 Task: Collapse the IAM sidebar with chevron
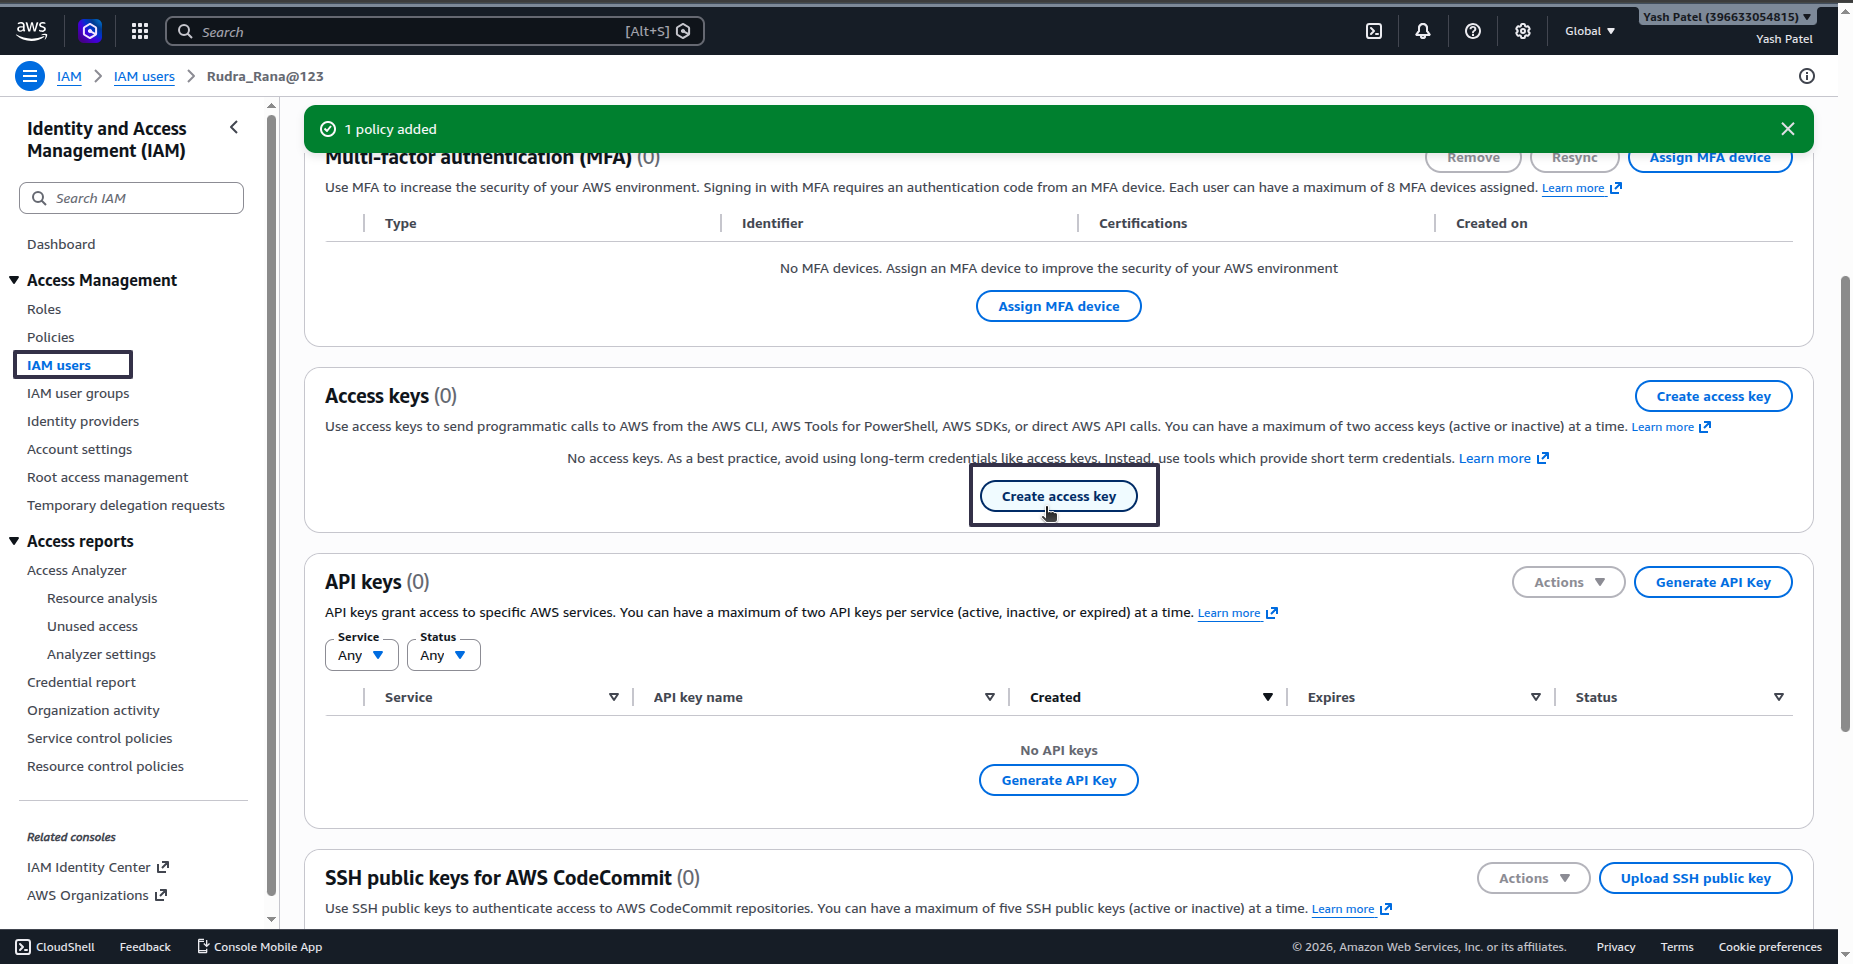[x=234, y=127]
